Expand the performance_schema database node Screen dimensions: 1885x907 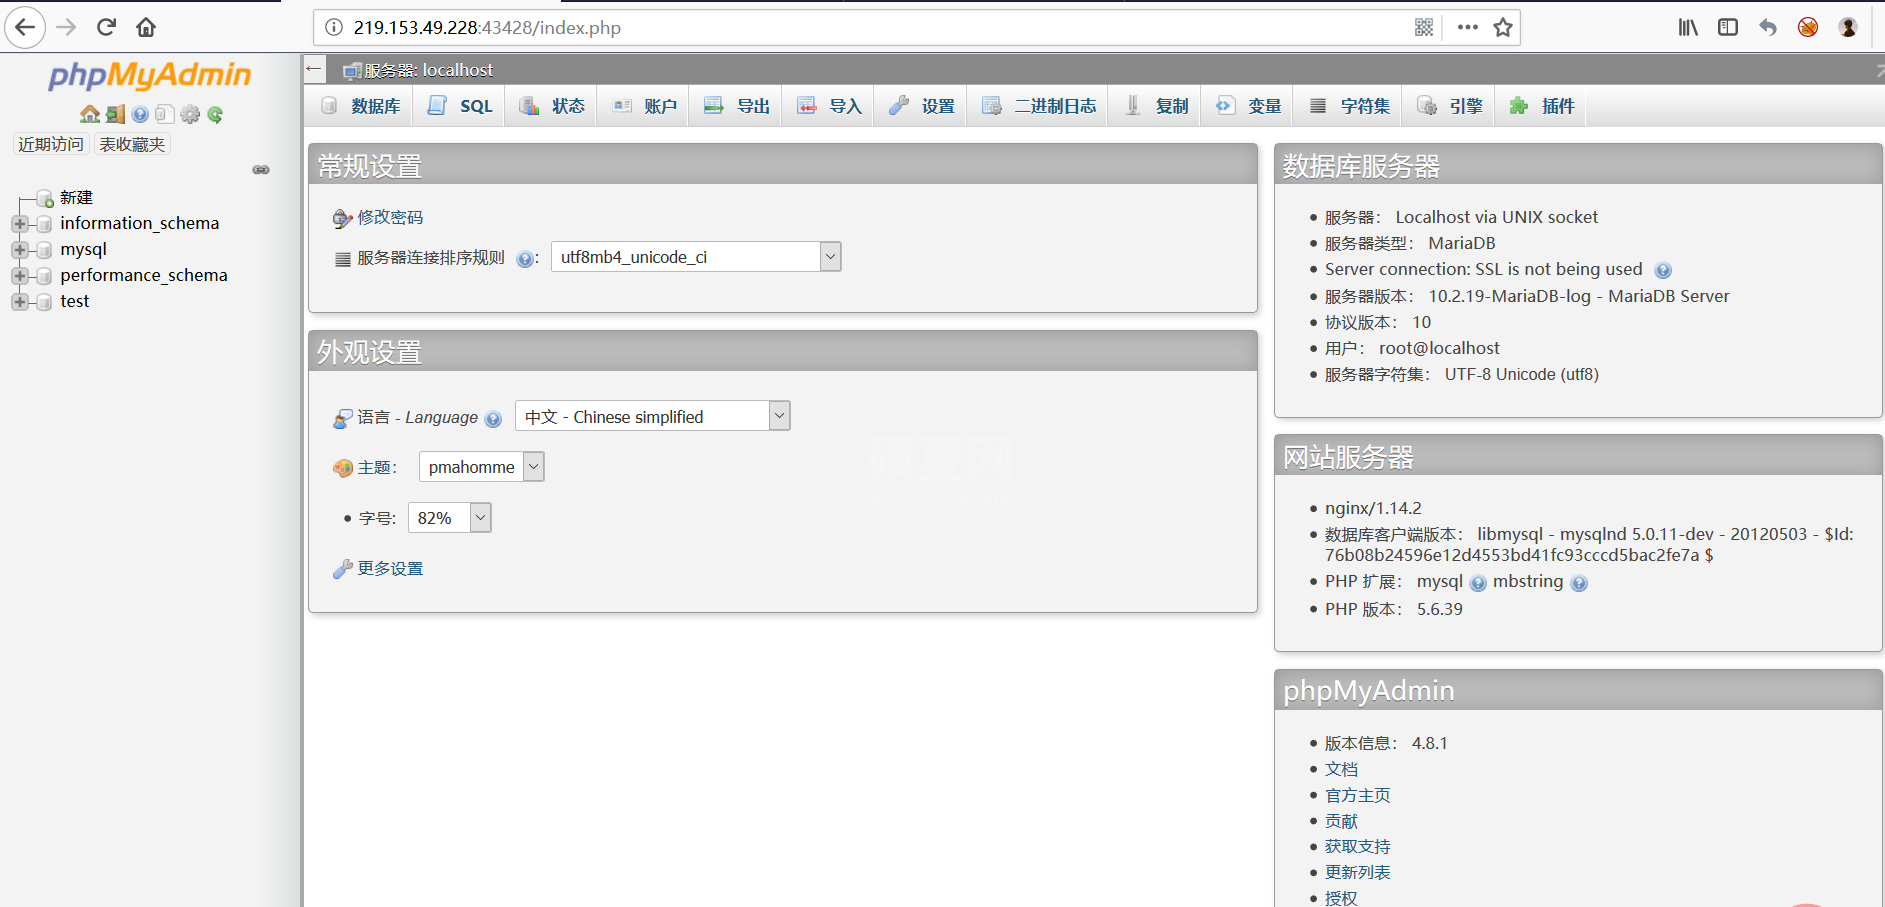click(x=19, y=276)
